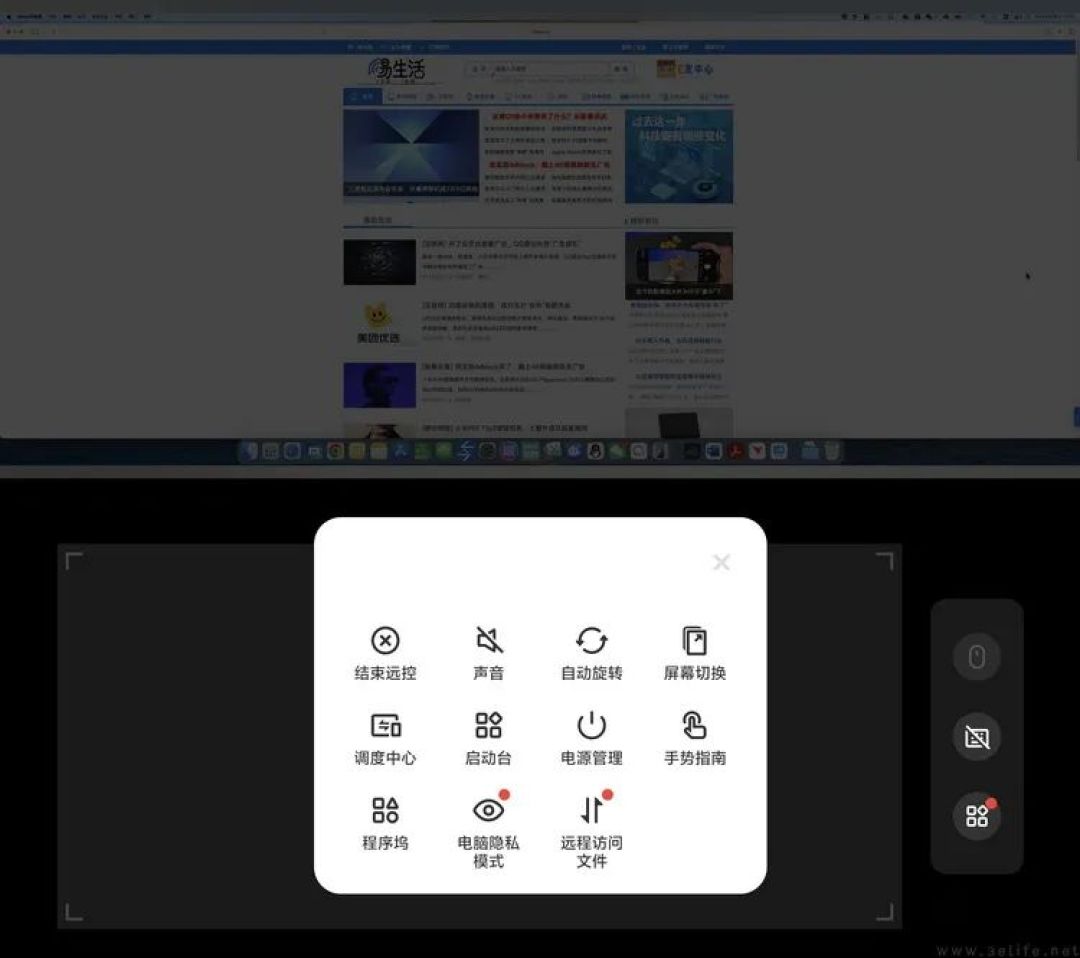Viewport: 1080px width, 958px height.
Task: Open the phone camera article thumbnail
Action: coord(679,265)
